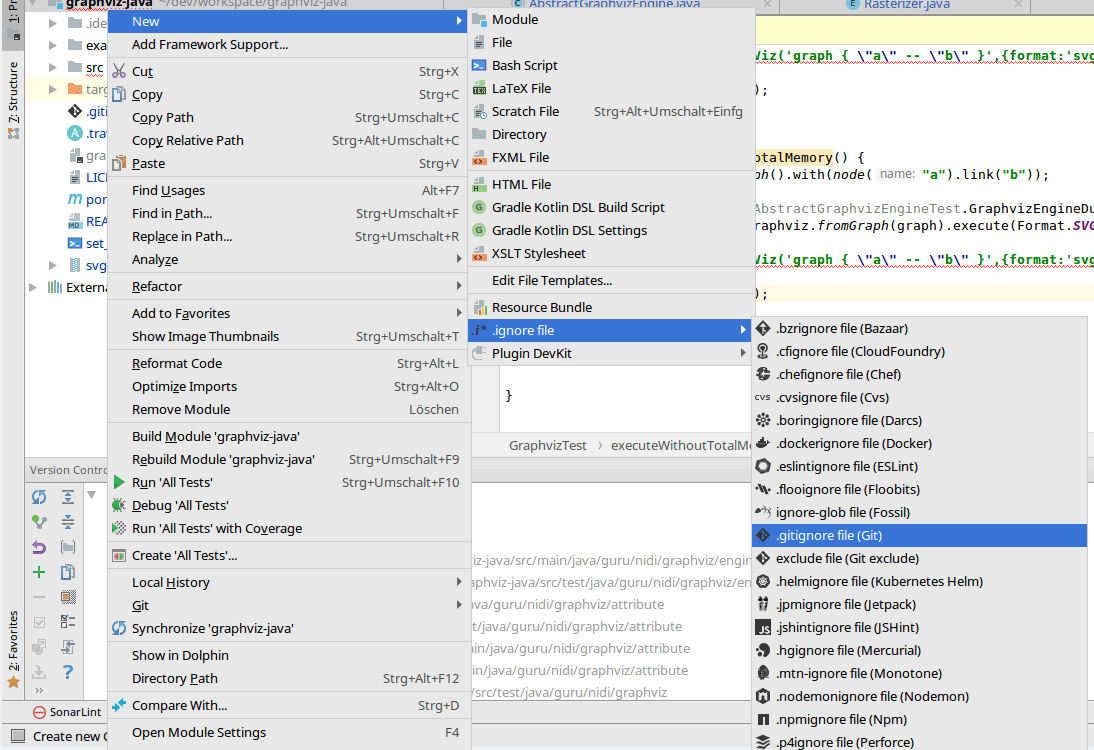Choose Edit File Templates...
The width and height of the screenshot is (1094, 750).
[609, 280]
